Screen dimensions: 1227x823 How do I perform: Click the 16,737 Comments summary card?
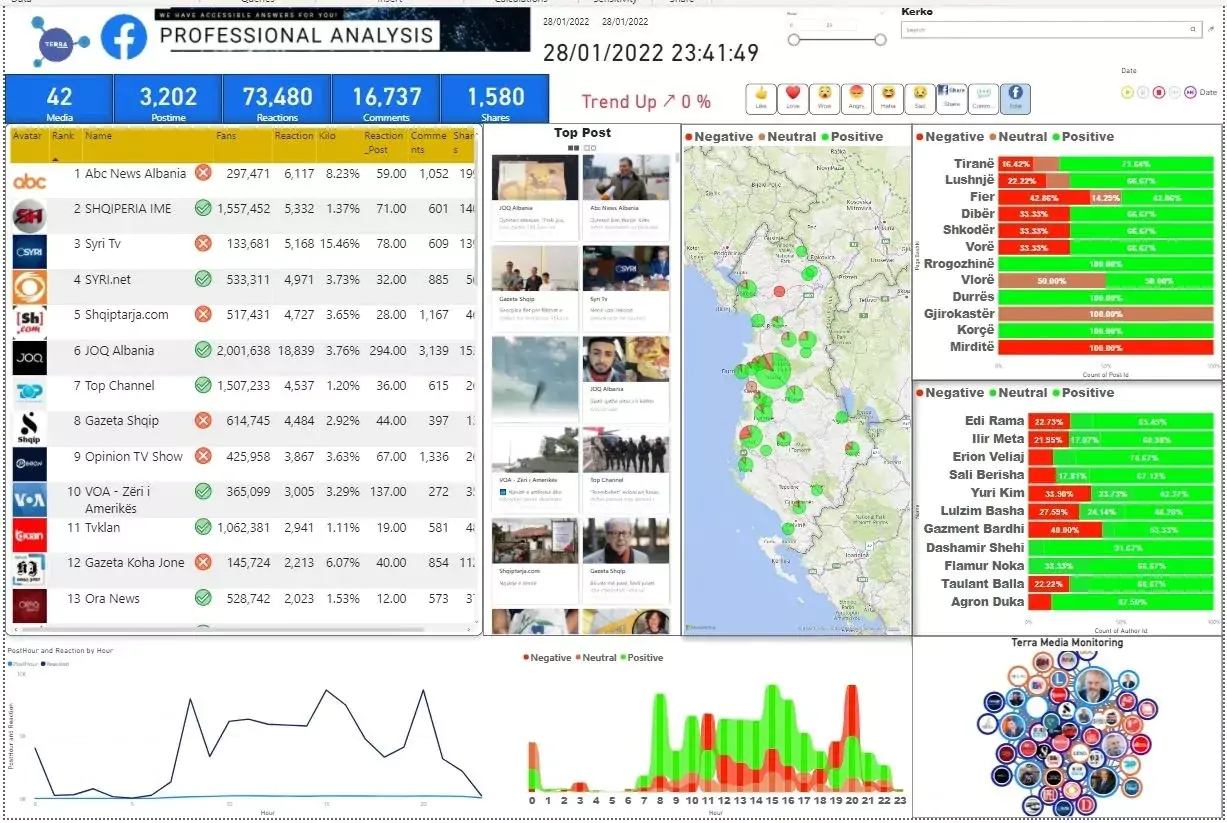click(x=386, y=99)
